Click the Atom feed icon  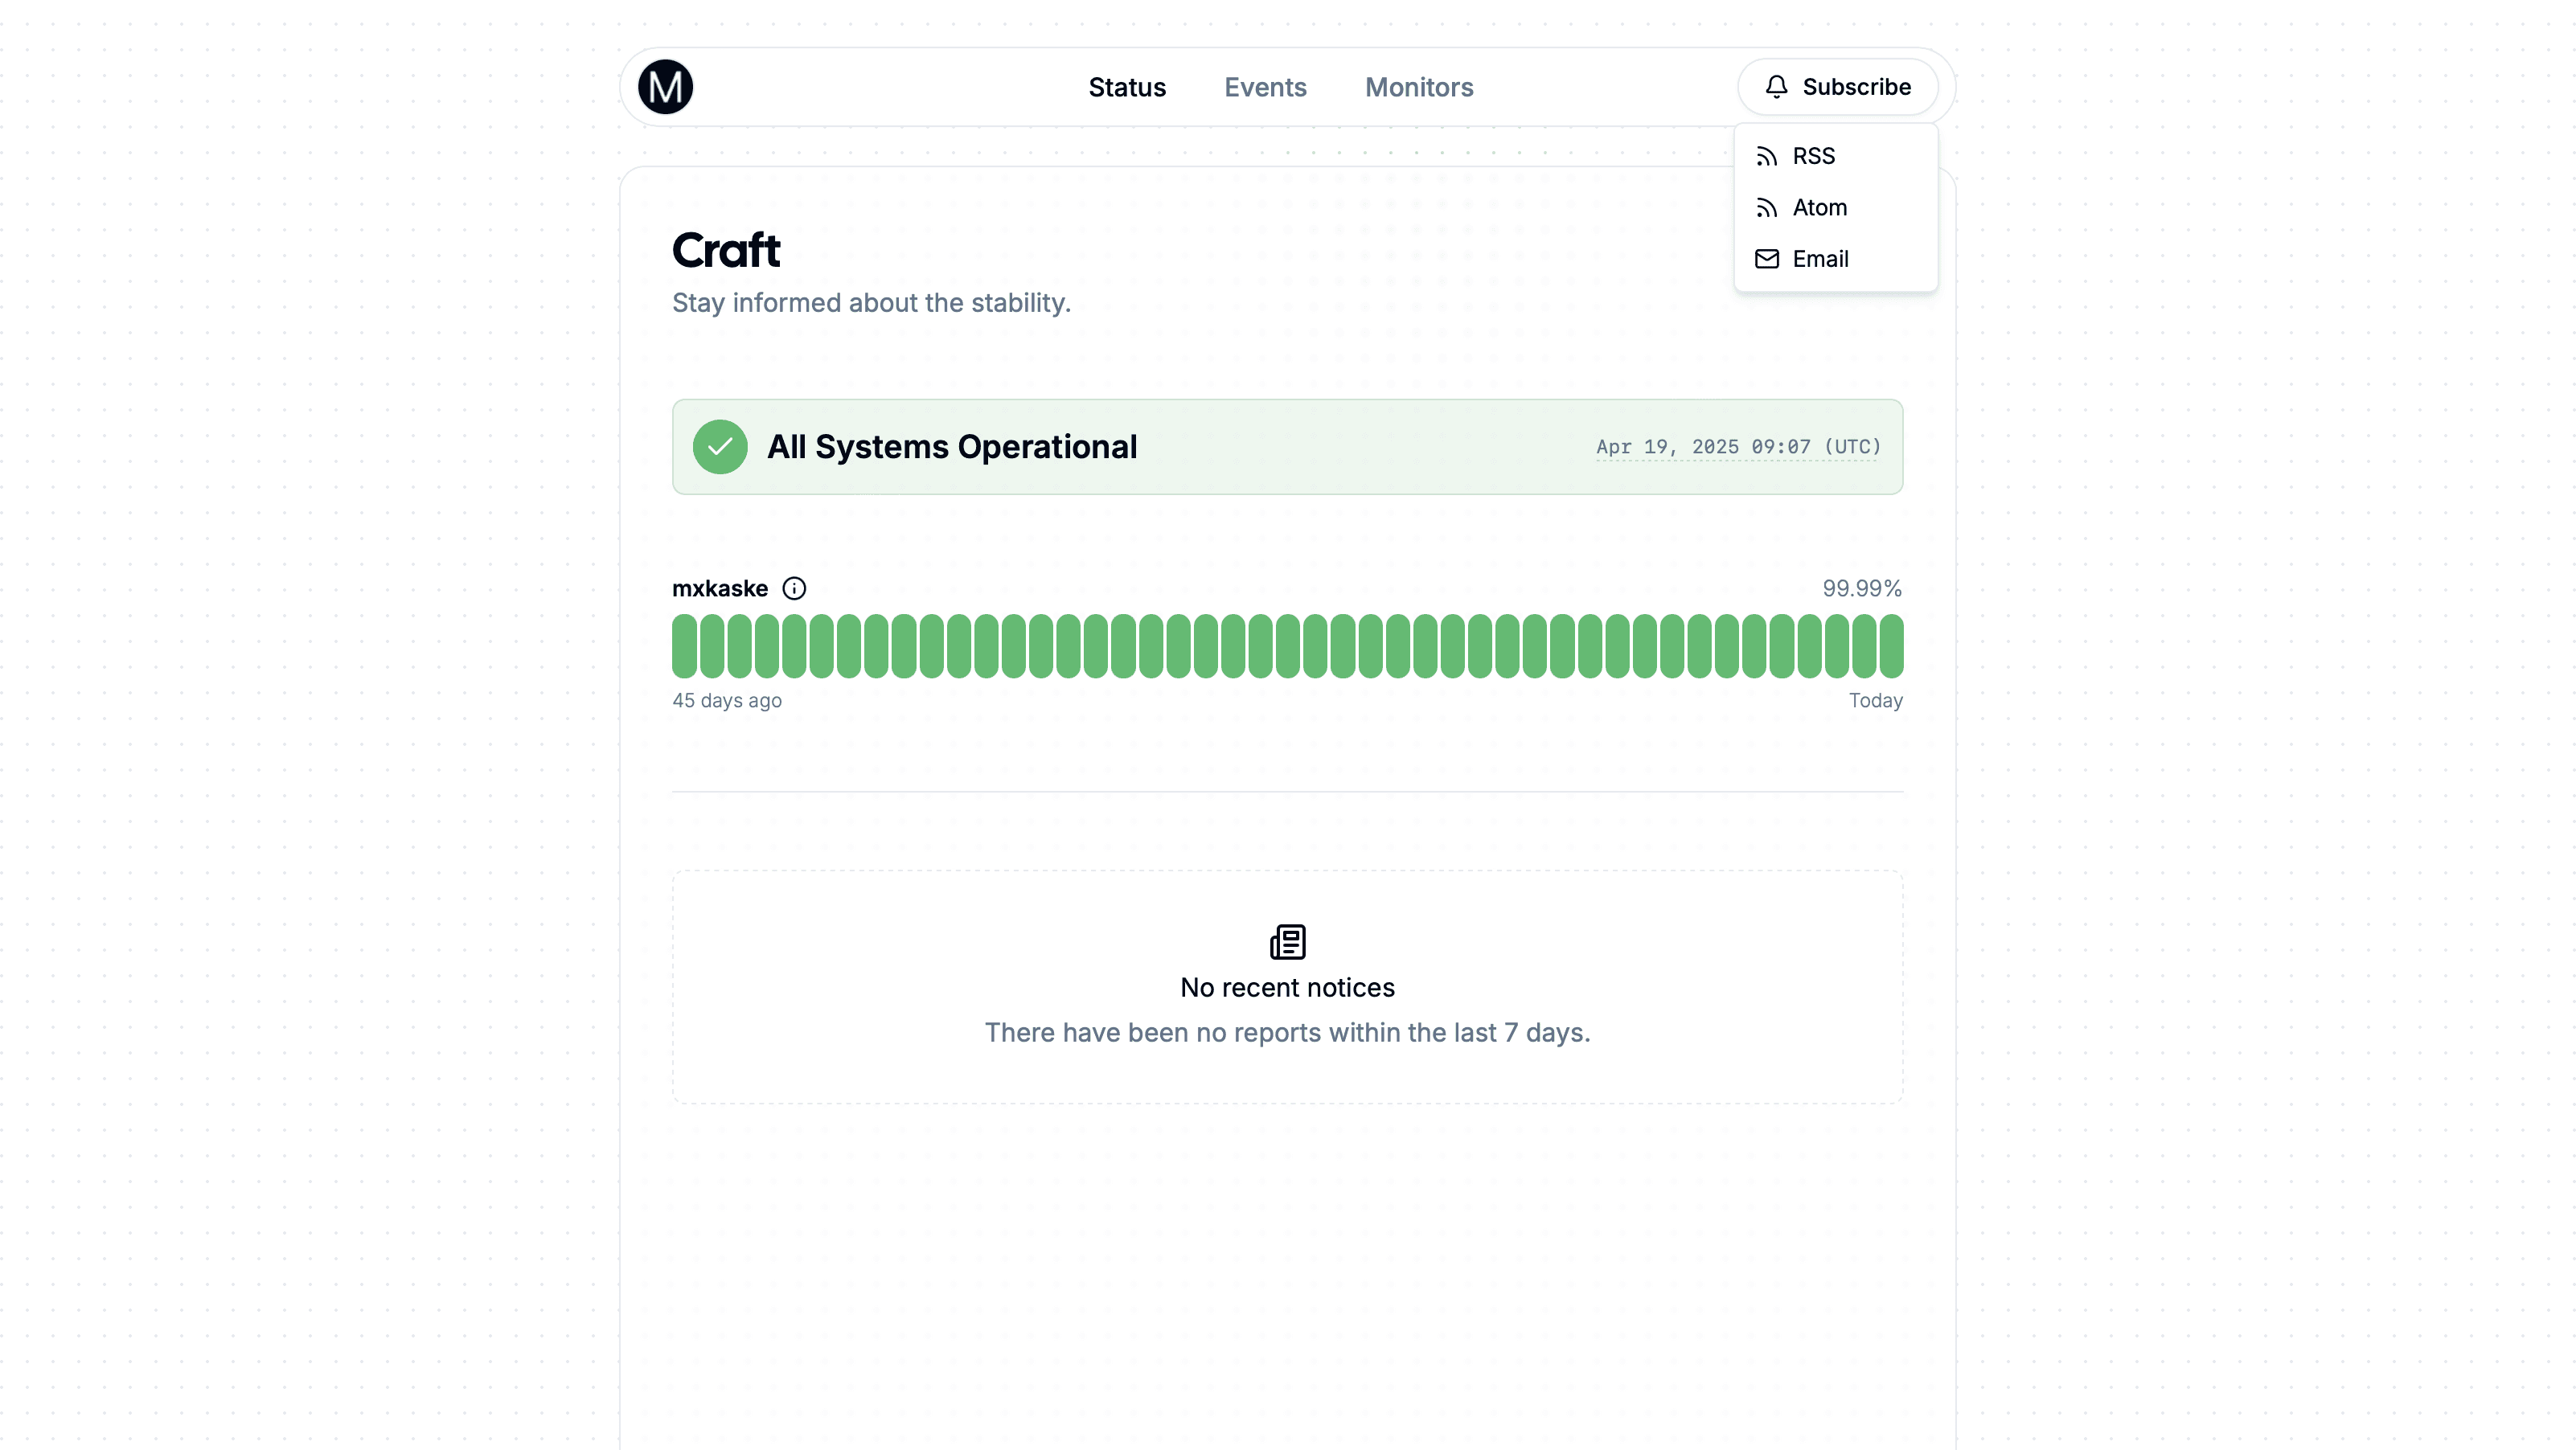coord(1766,208)
